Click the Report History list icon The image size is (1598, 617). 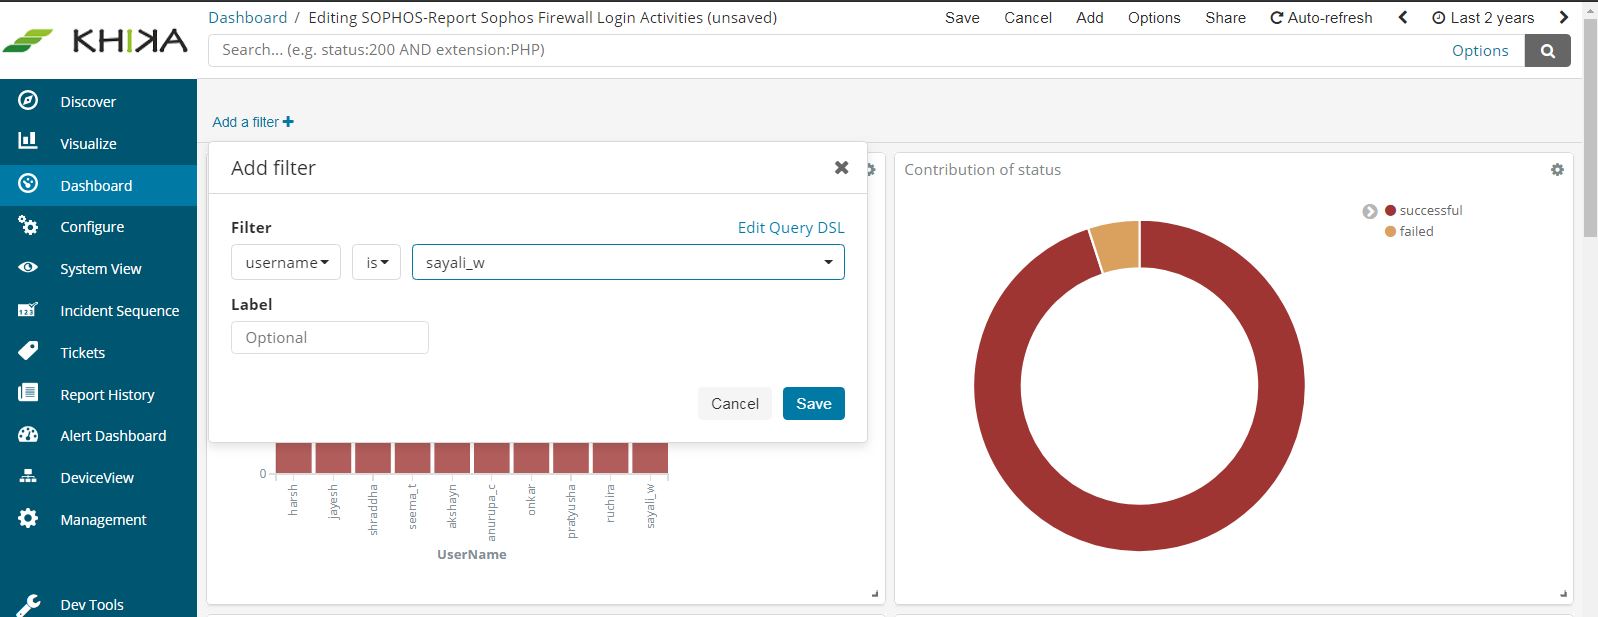tap(28, 393)
